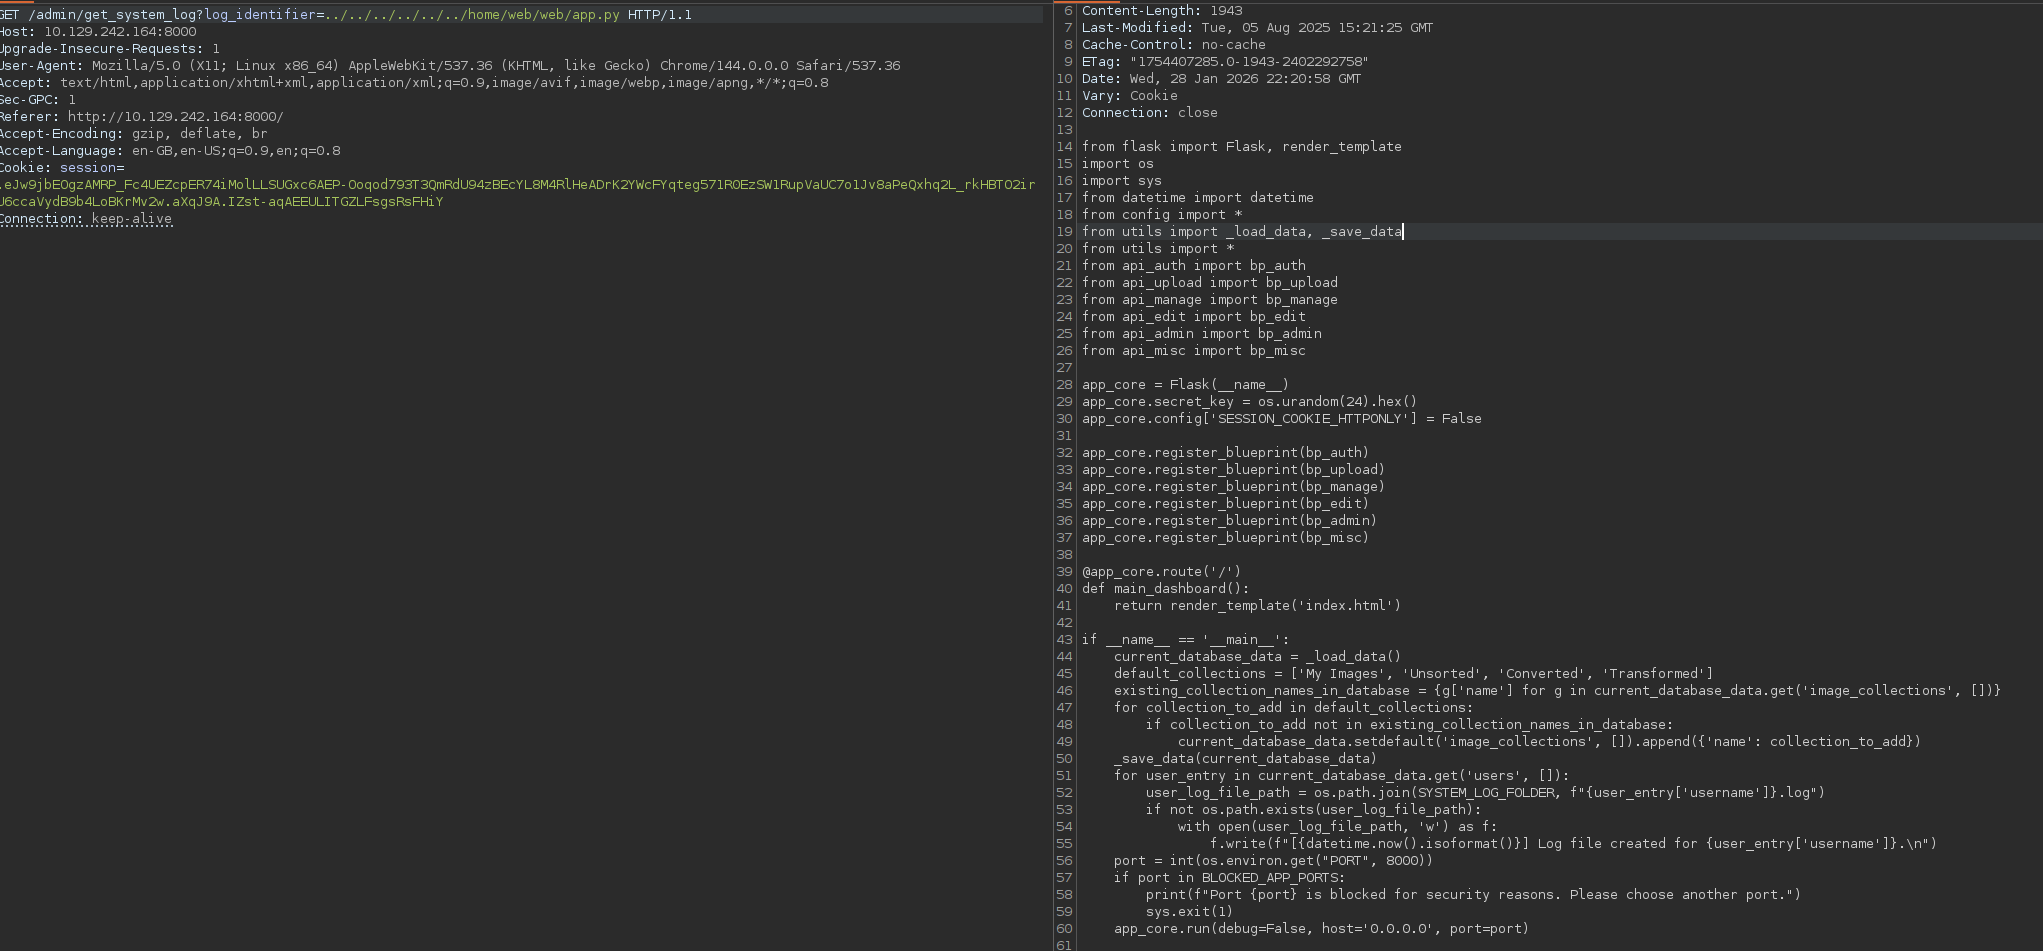Viewport: 2043px width, 951px height.
Task: Click 'from api_misc import bp_misc' line
Action: [x=1194, y=351]
